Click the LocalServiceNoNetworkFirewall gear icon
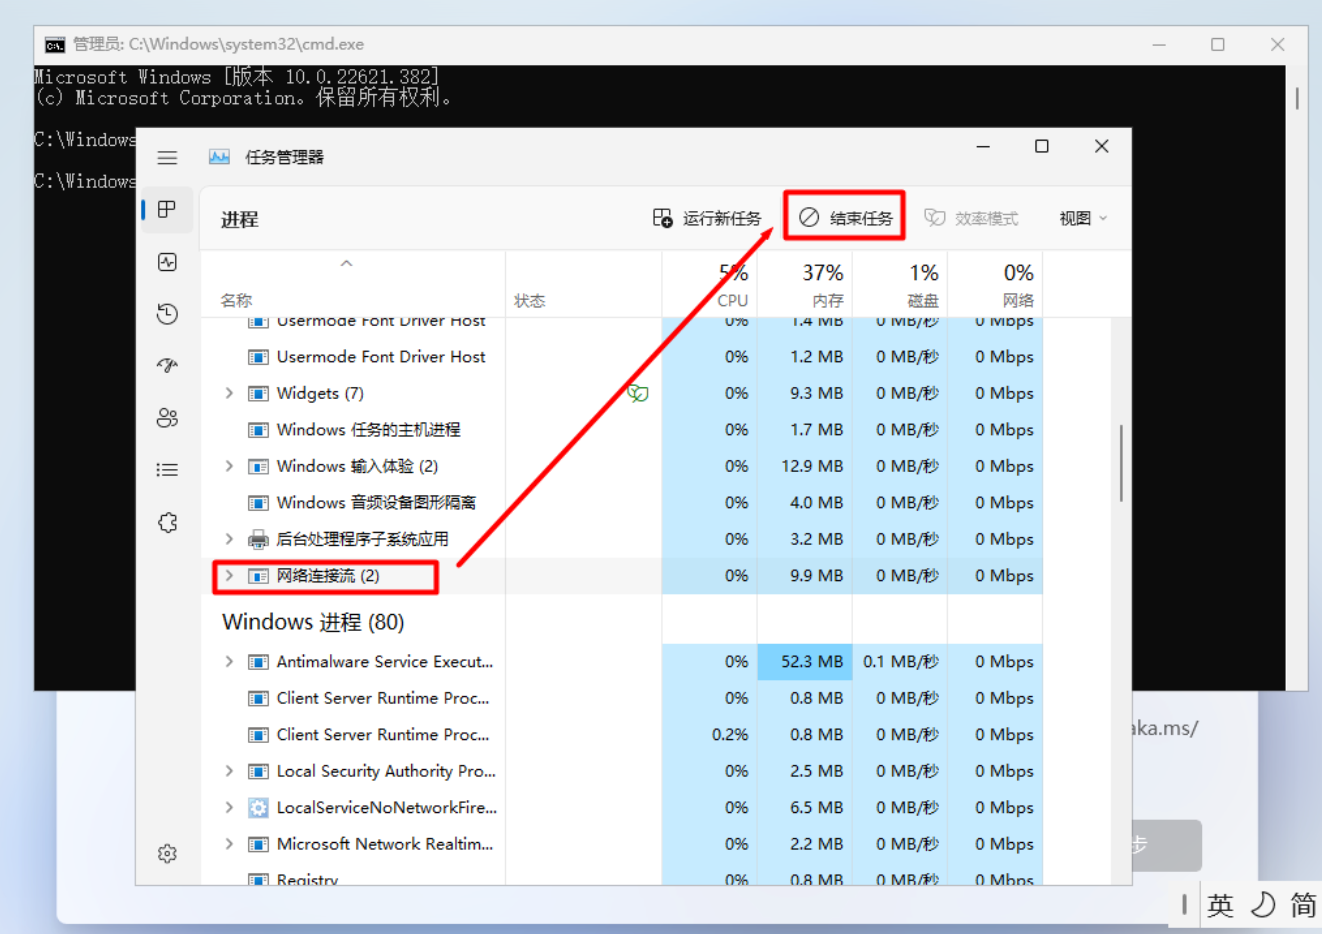This screenshot has height=934, width=1322. point(258,808)
